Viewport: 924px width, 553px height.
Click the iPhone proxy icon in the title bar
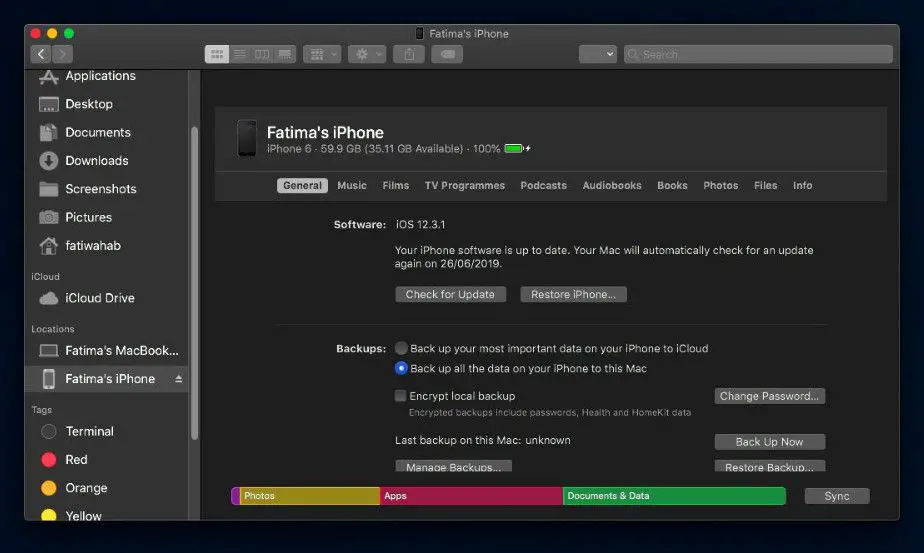(420, 34)
